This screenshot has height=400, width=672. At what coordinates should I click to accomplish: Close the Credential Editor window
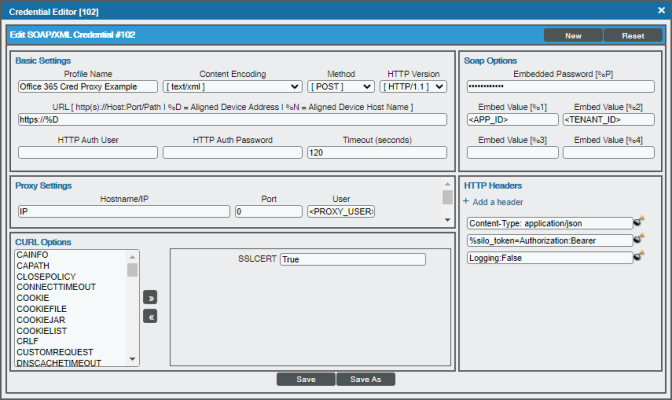pyautogui.click(x=661, y=10)
